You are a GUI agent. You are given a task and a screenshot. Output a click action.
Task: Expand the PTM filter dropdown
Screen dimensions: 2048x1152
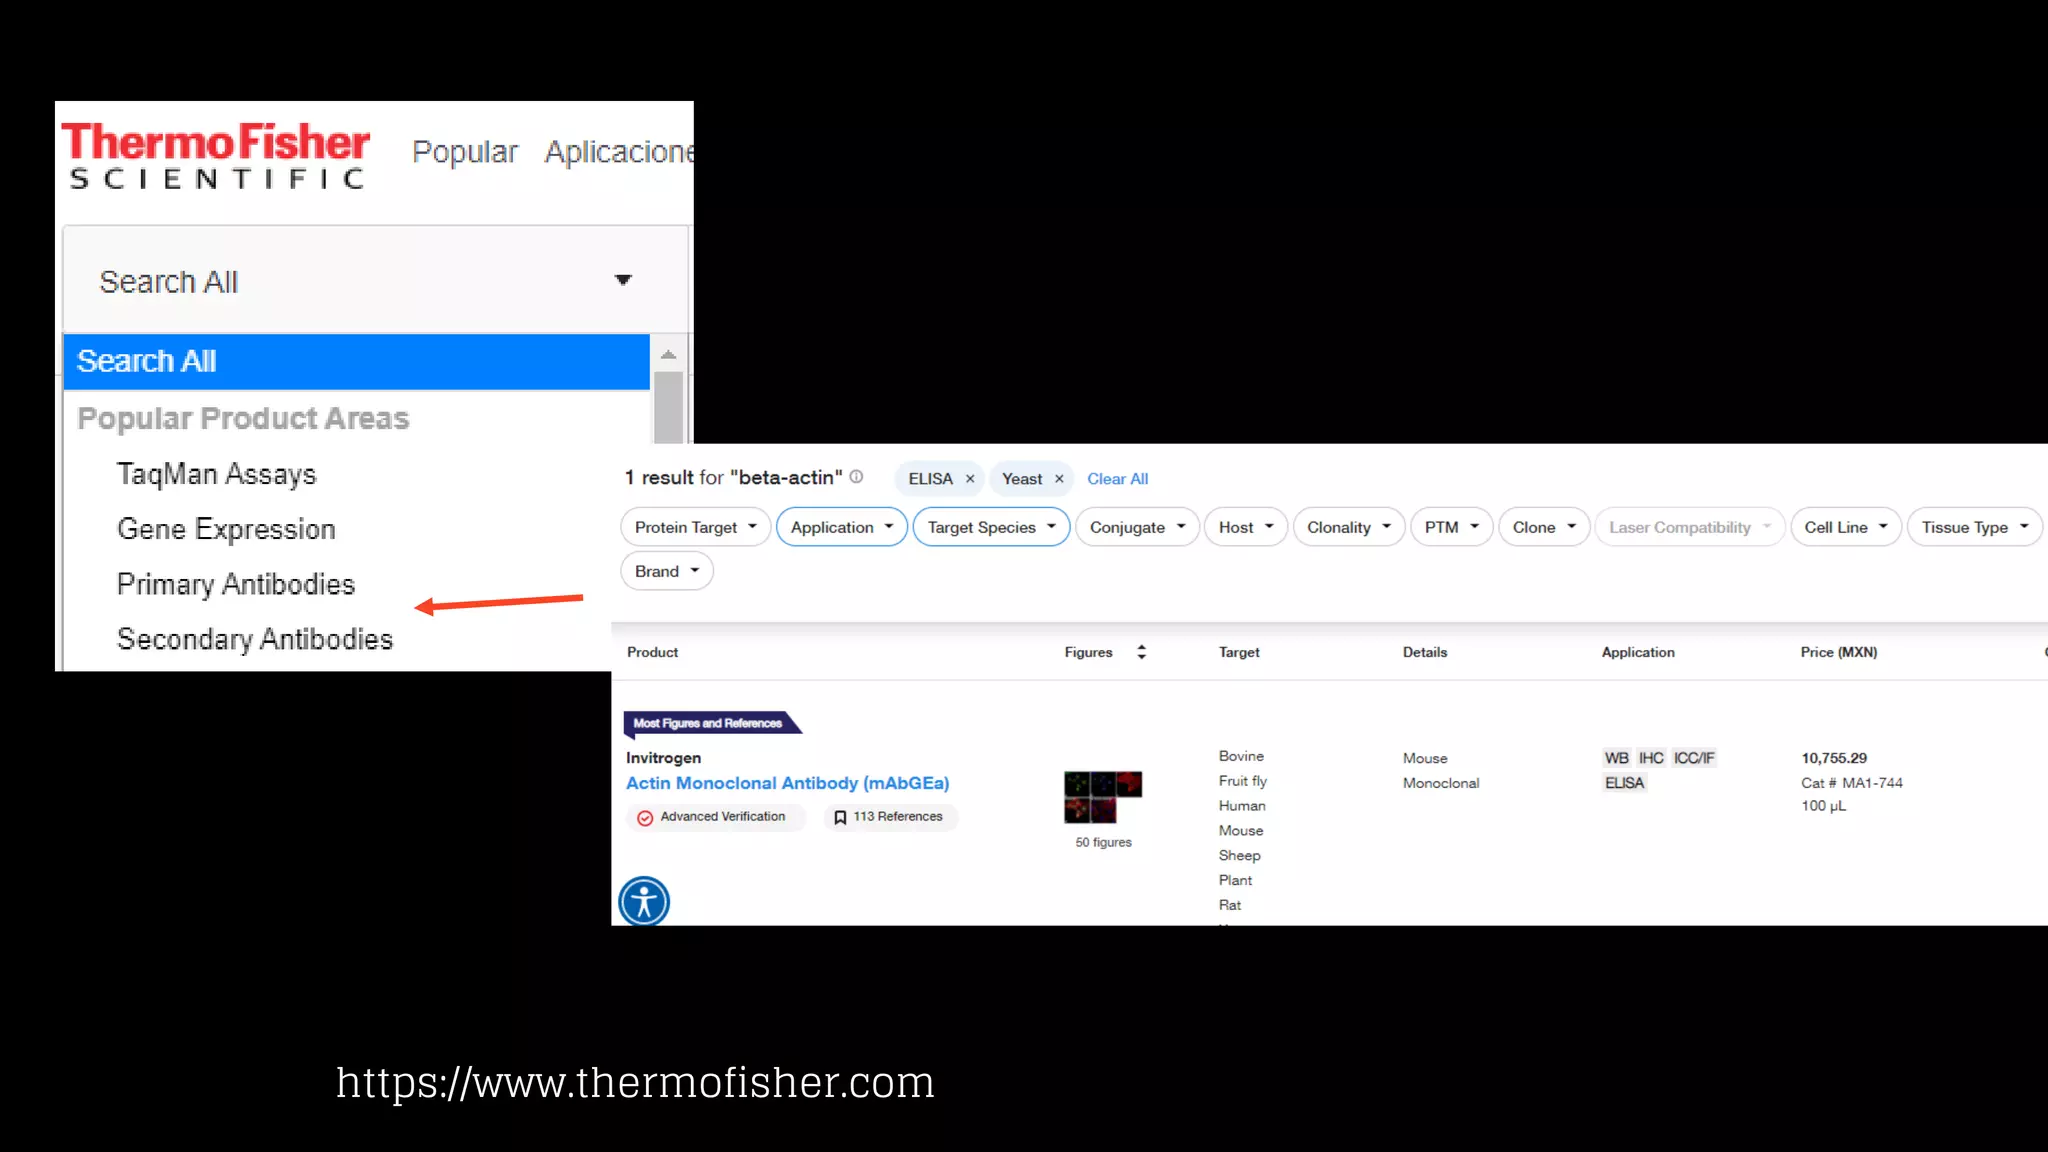(x=1452, y=527)
